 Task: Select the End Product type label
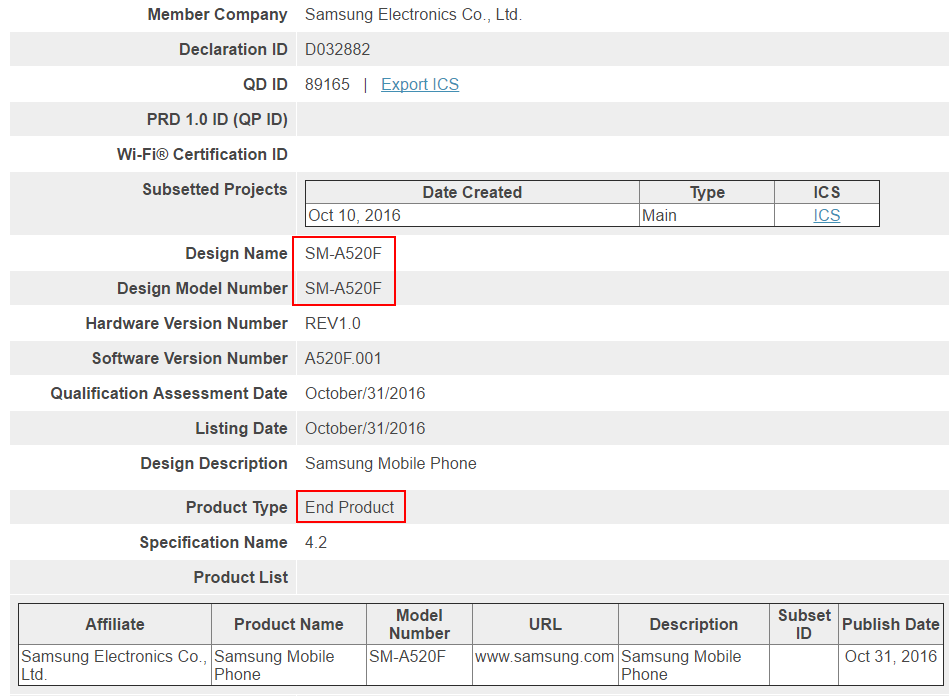[x=349, y=507]
